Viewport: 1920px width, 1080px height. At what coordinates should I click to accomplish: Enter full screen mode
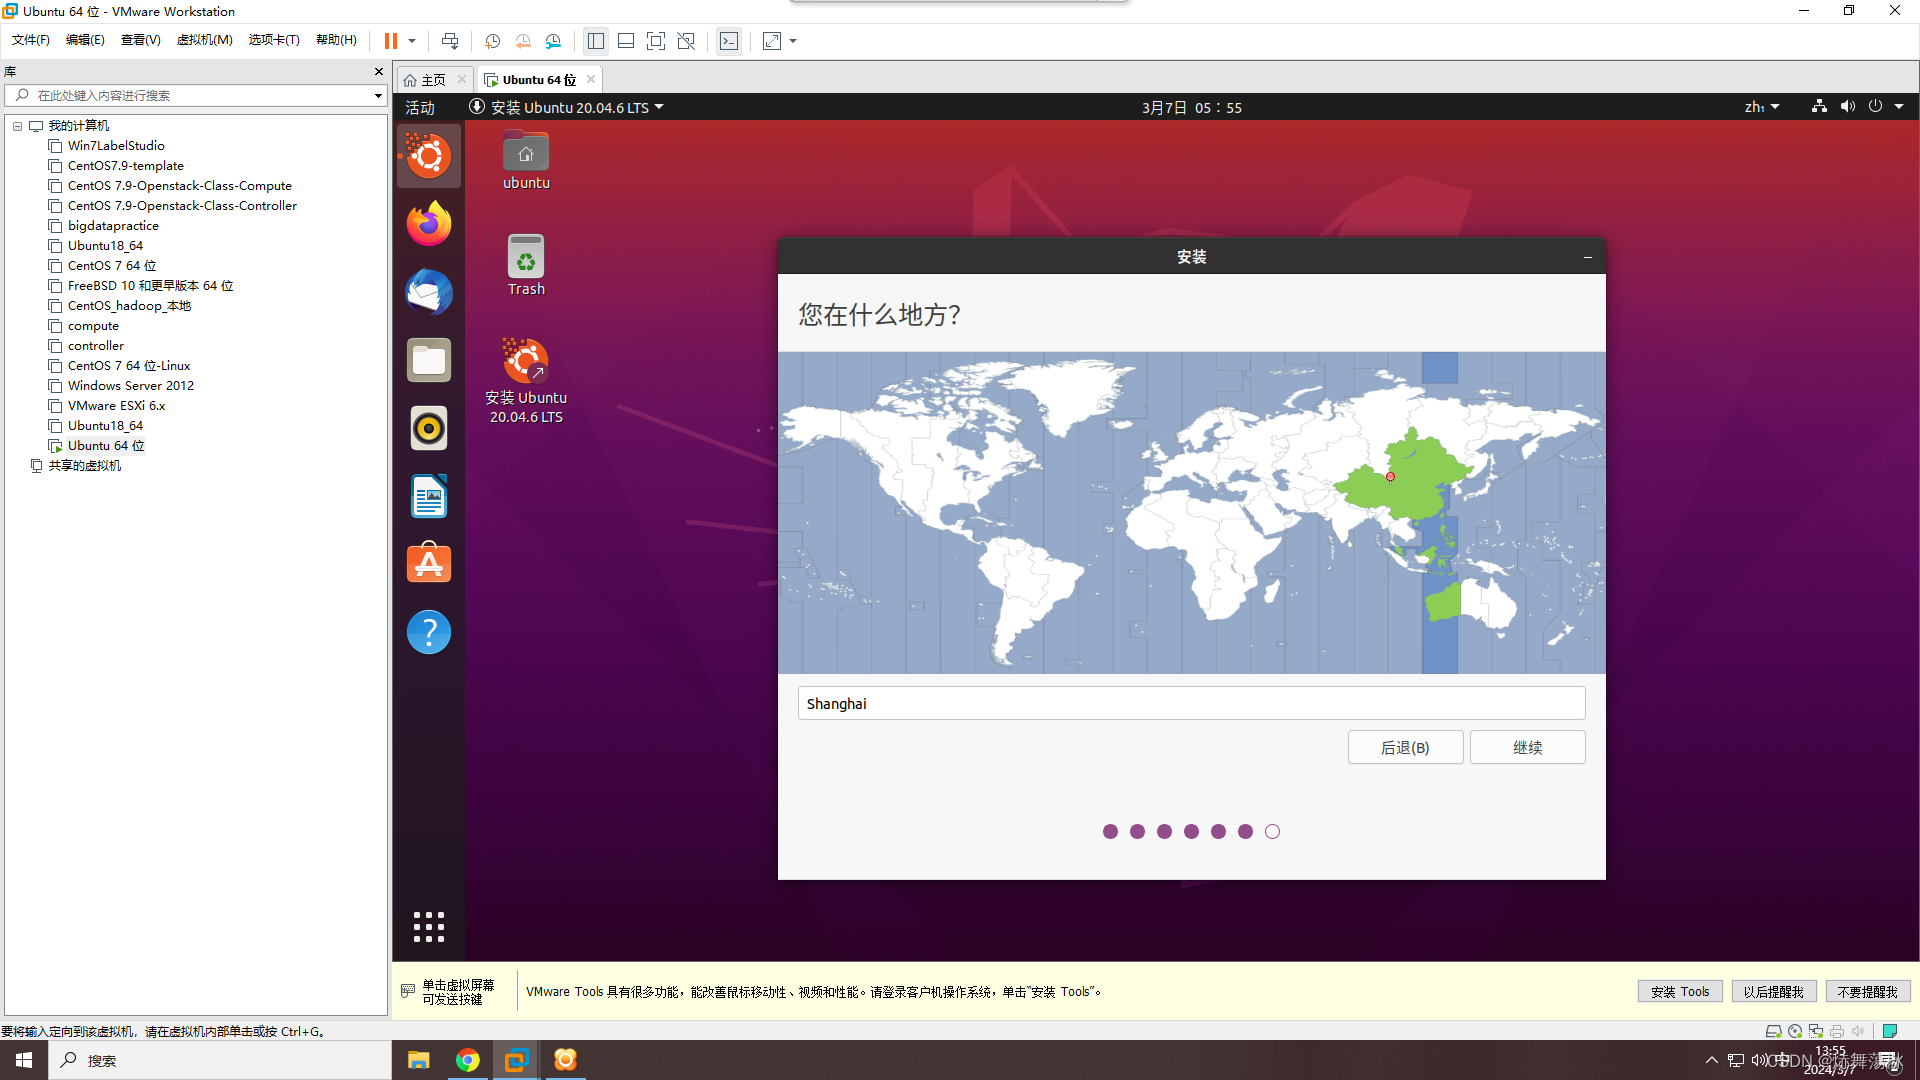click(x=656, y=41)
